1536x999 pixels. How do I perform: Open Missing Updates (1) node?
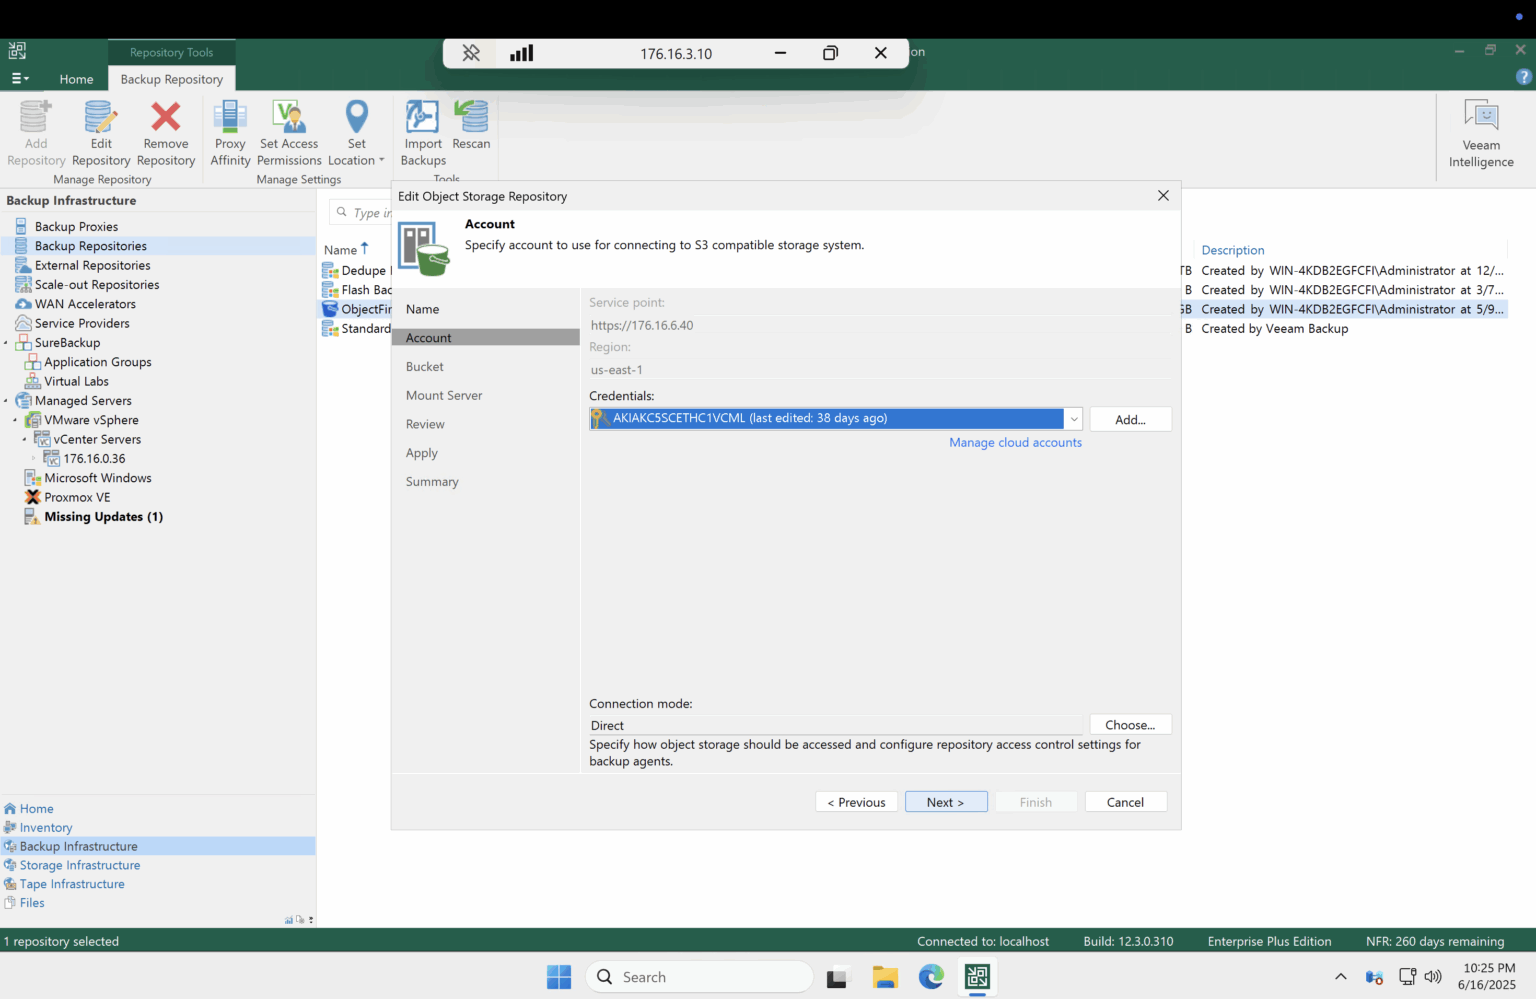pos(103,517)
